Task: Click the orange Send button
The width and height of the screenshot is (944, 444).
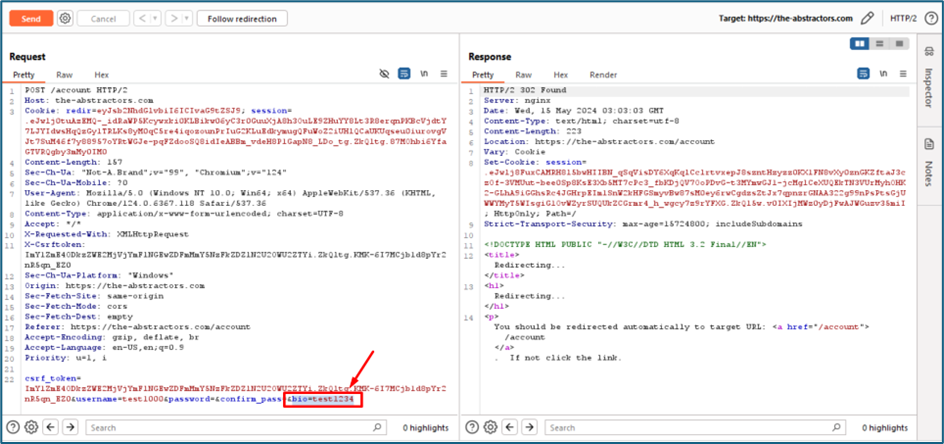Action: pyautogui.click(x=31, y=19)
